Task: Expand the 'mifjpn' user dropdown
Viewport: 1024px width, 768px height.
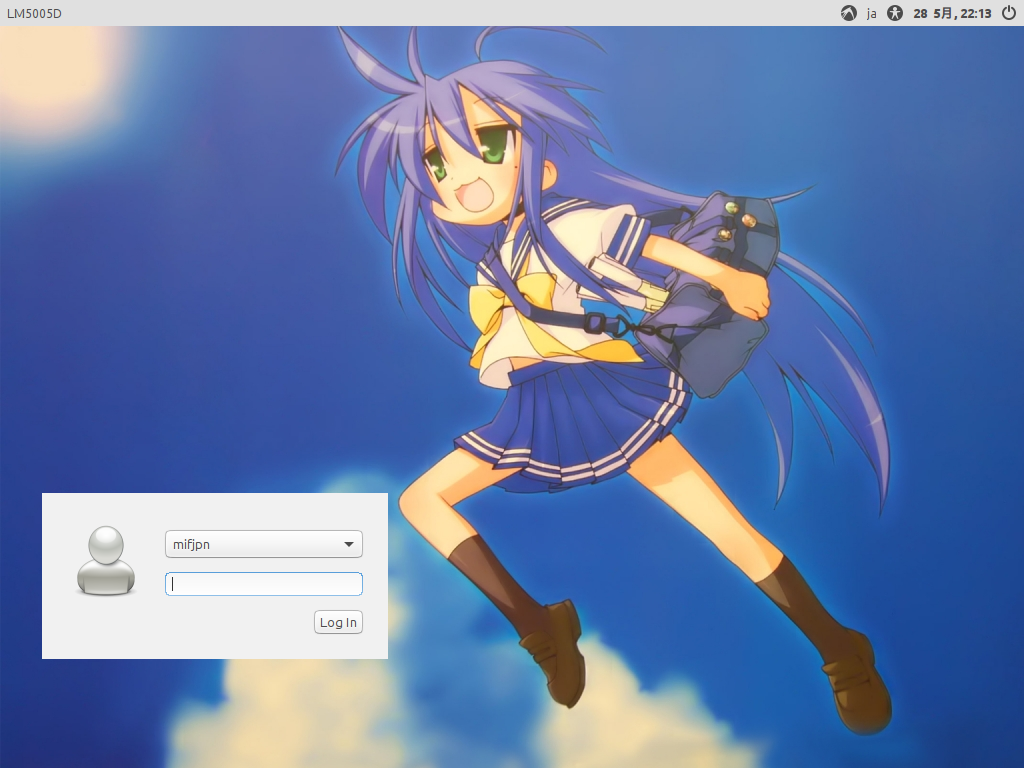Action: pyautogui.click(x=264, y=544)
